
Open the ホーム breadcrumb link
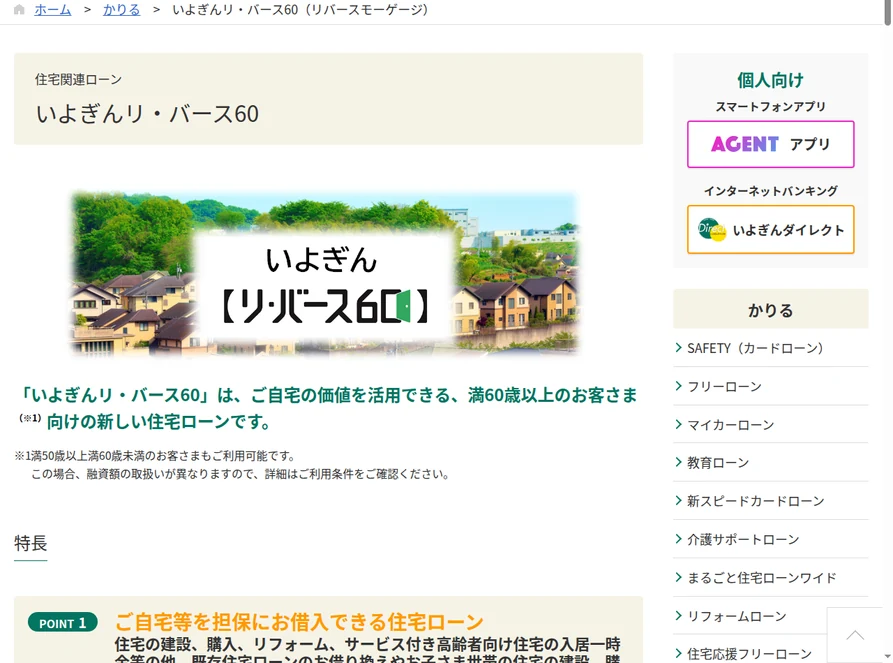point(52,10)
